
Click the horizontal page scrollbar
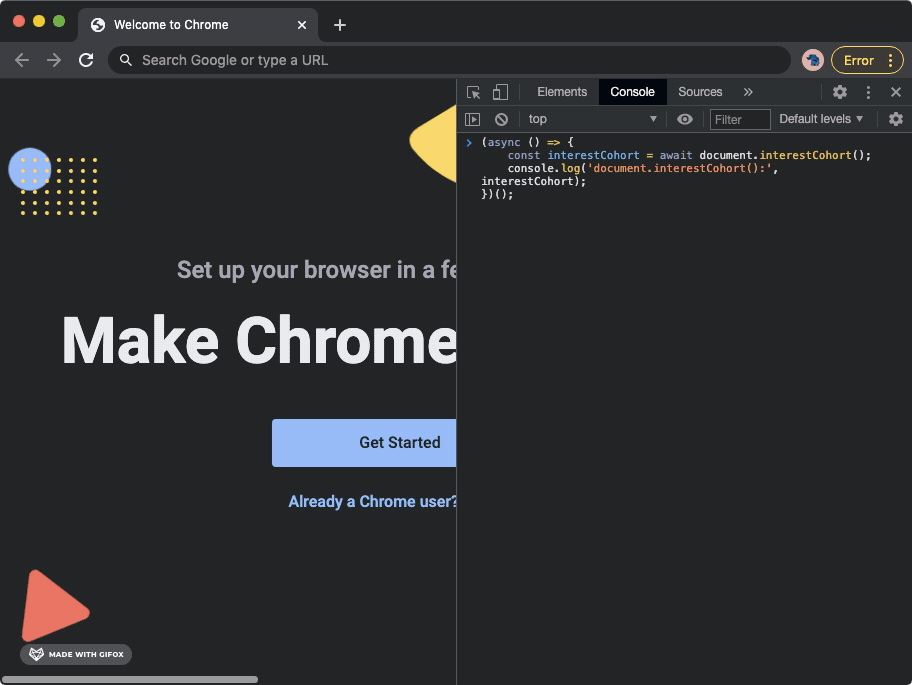tap(130, 679)
